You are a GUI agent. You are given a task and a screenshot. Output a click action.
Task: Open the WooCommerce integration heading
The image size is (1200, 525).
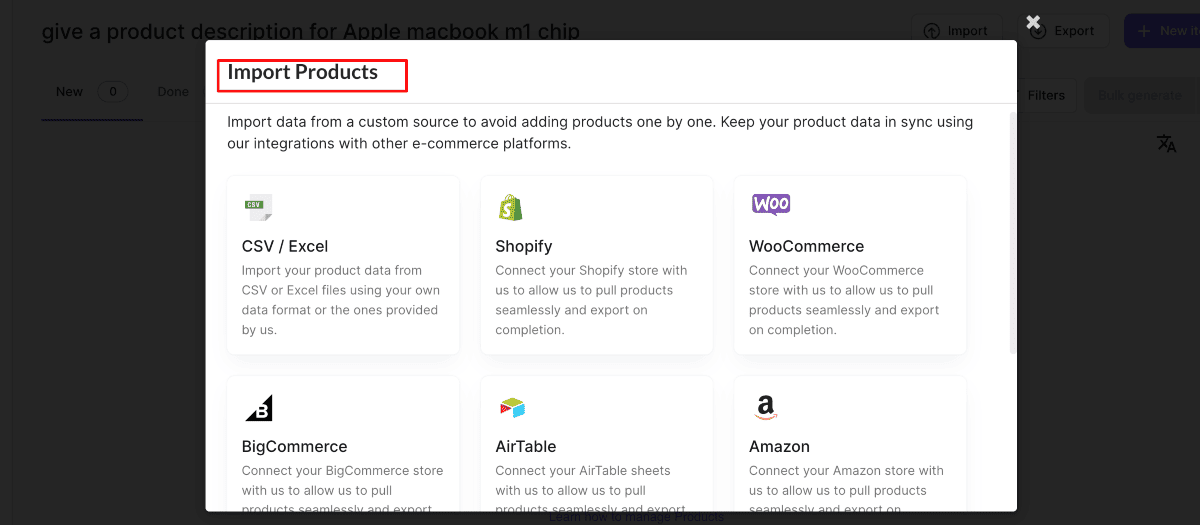[806, 246]
